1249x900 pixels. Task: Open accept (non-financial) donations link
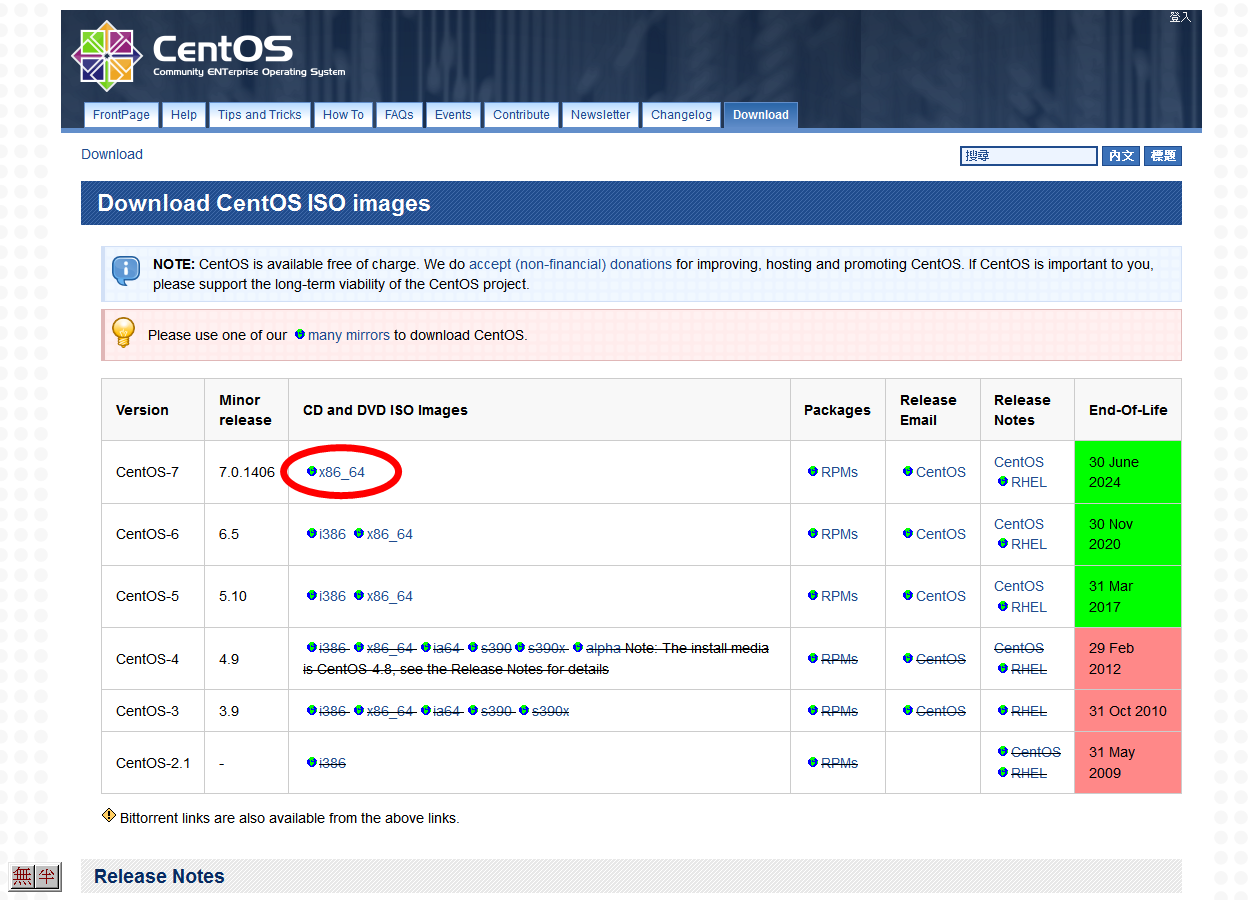click(570, 264)
